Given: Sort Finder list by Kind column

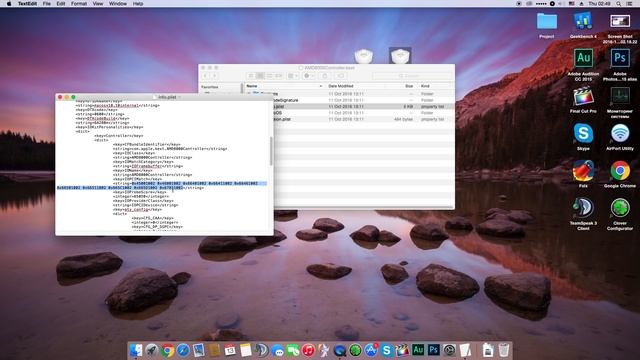Looking at the screenshot, I should [x=436, y=86].
